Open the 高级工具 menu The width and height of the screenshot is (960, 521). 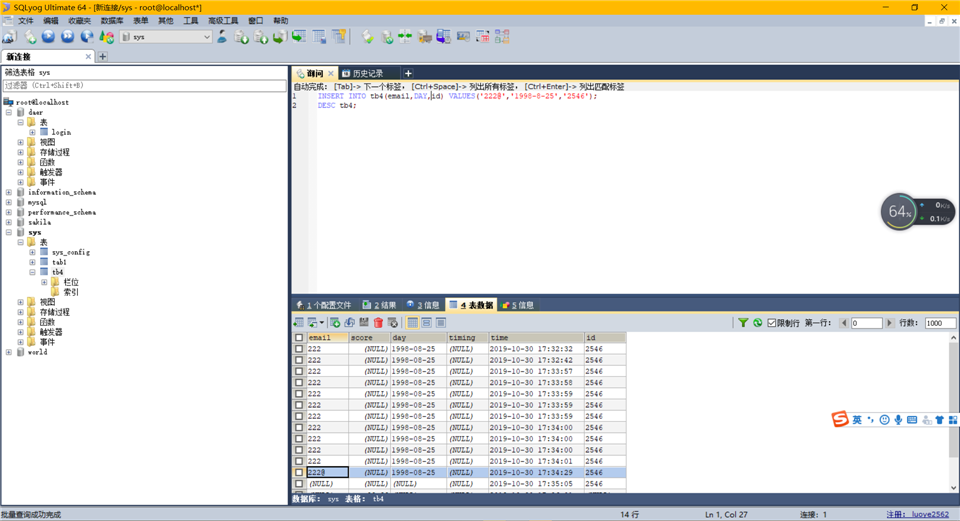[223, 21]
